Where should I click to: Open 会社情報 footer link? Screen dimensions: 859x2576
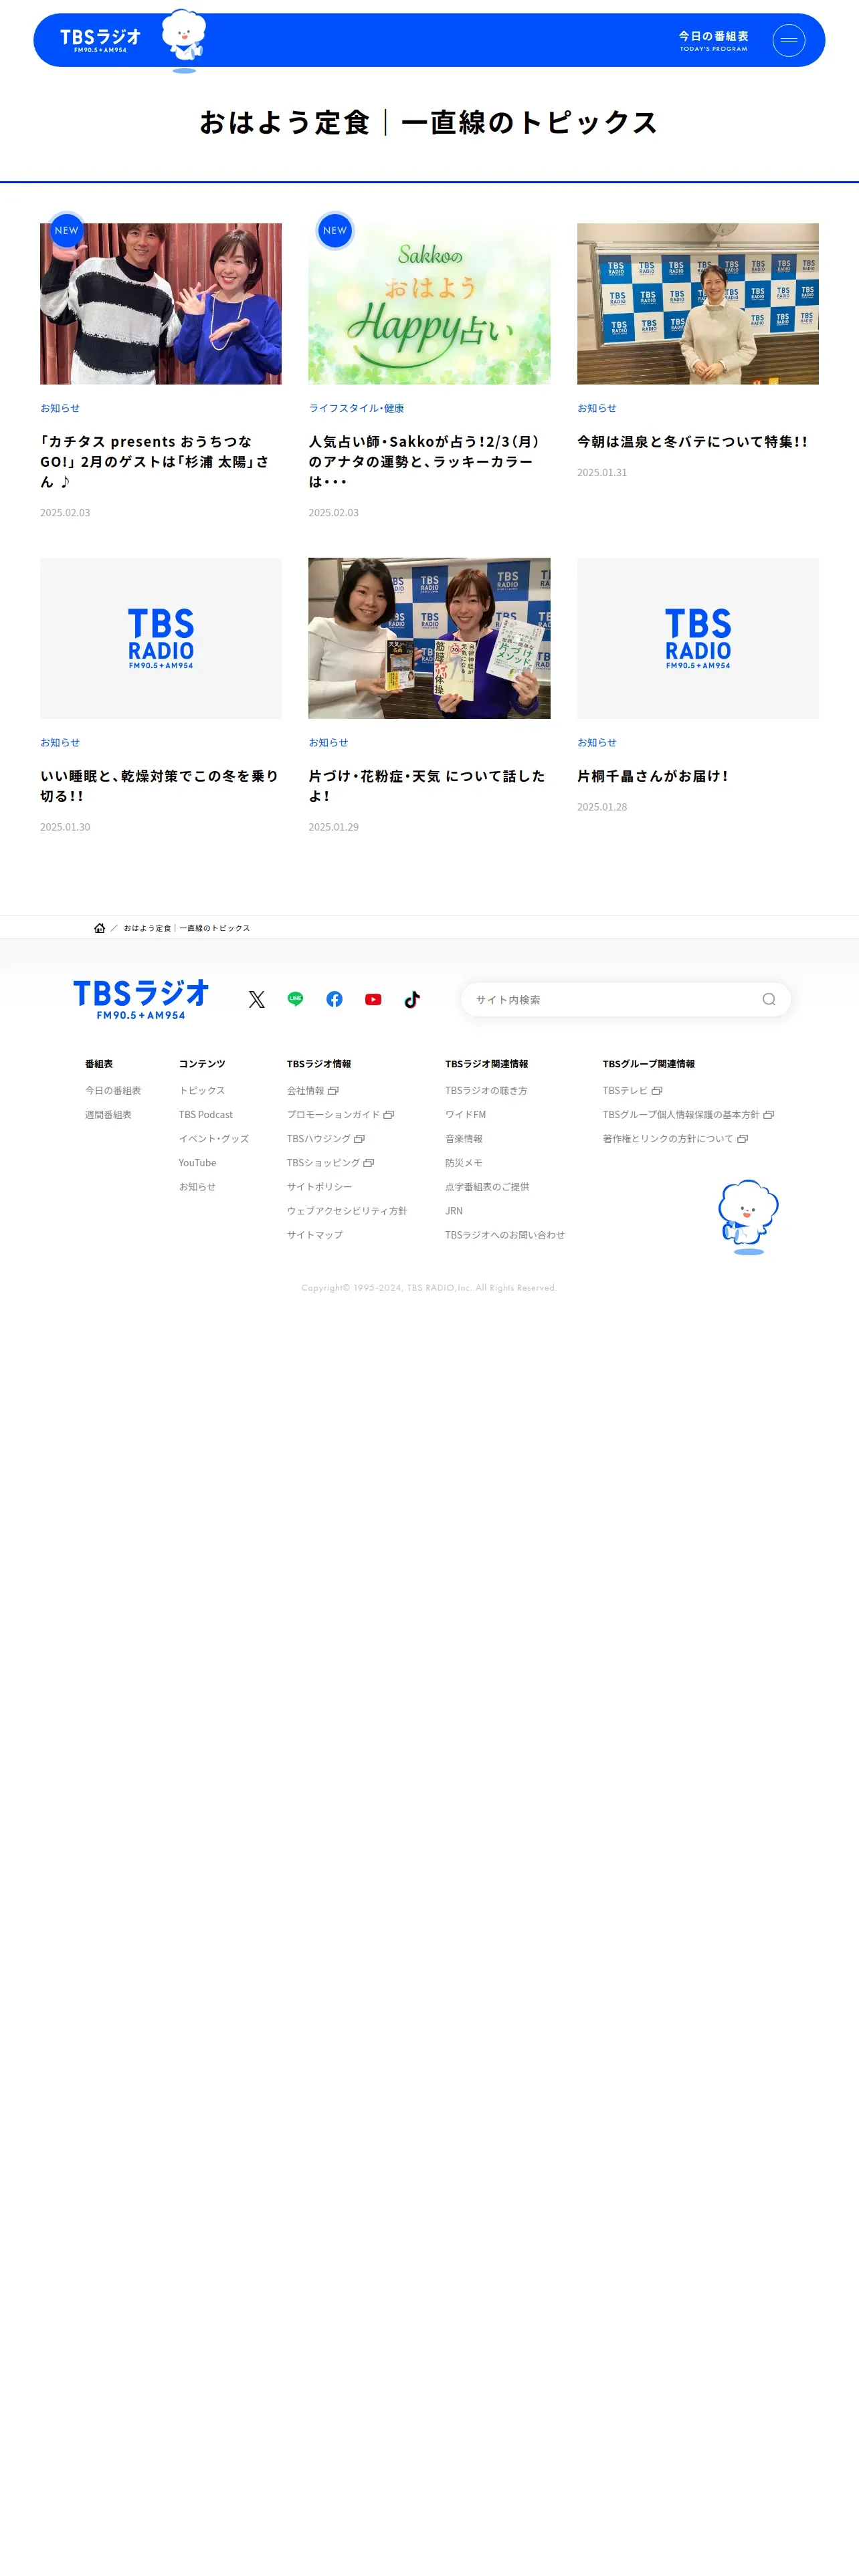point(306,1091)
